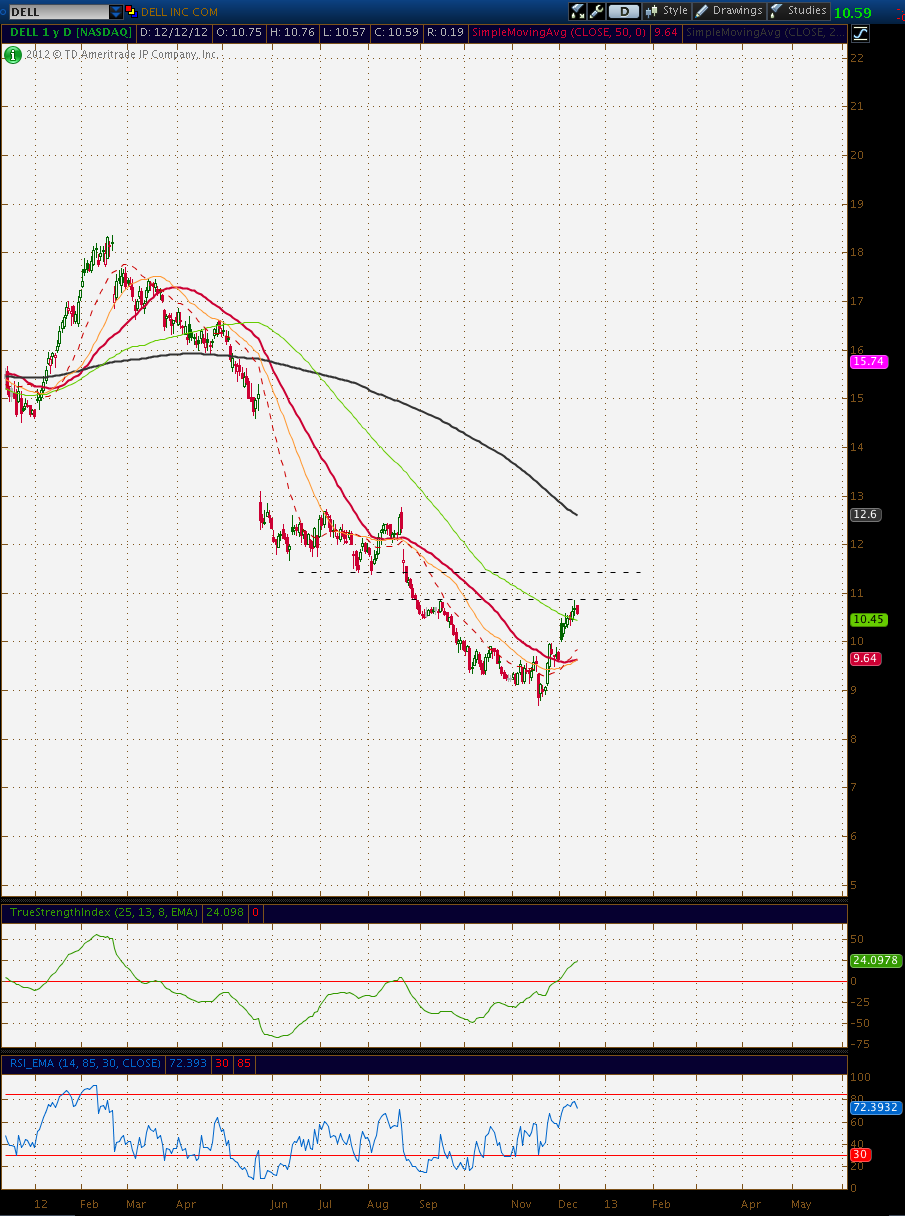Click the range value R: 0.19
Image resolution: width=905 pixels, height=1216 pixels.
pyautogui.click(x=445, y=33)
